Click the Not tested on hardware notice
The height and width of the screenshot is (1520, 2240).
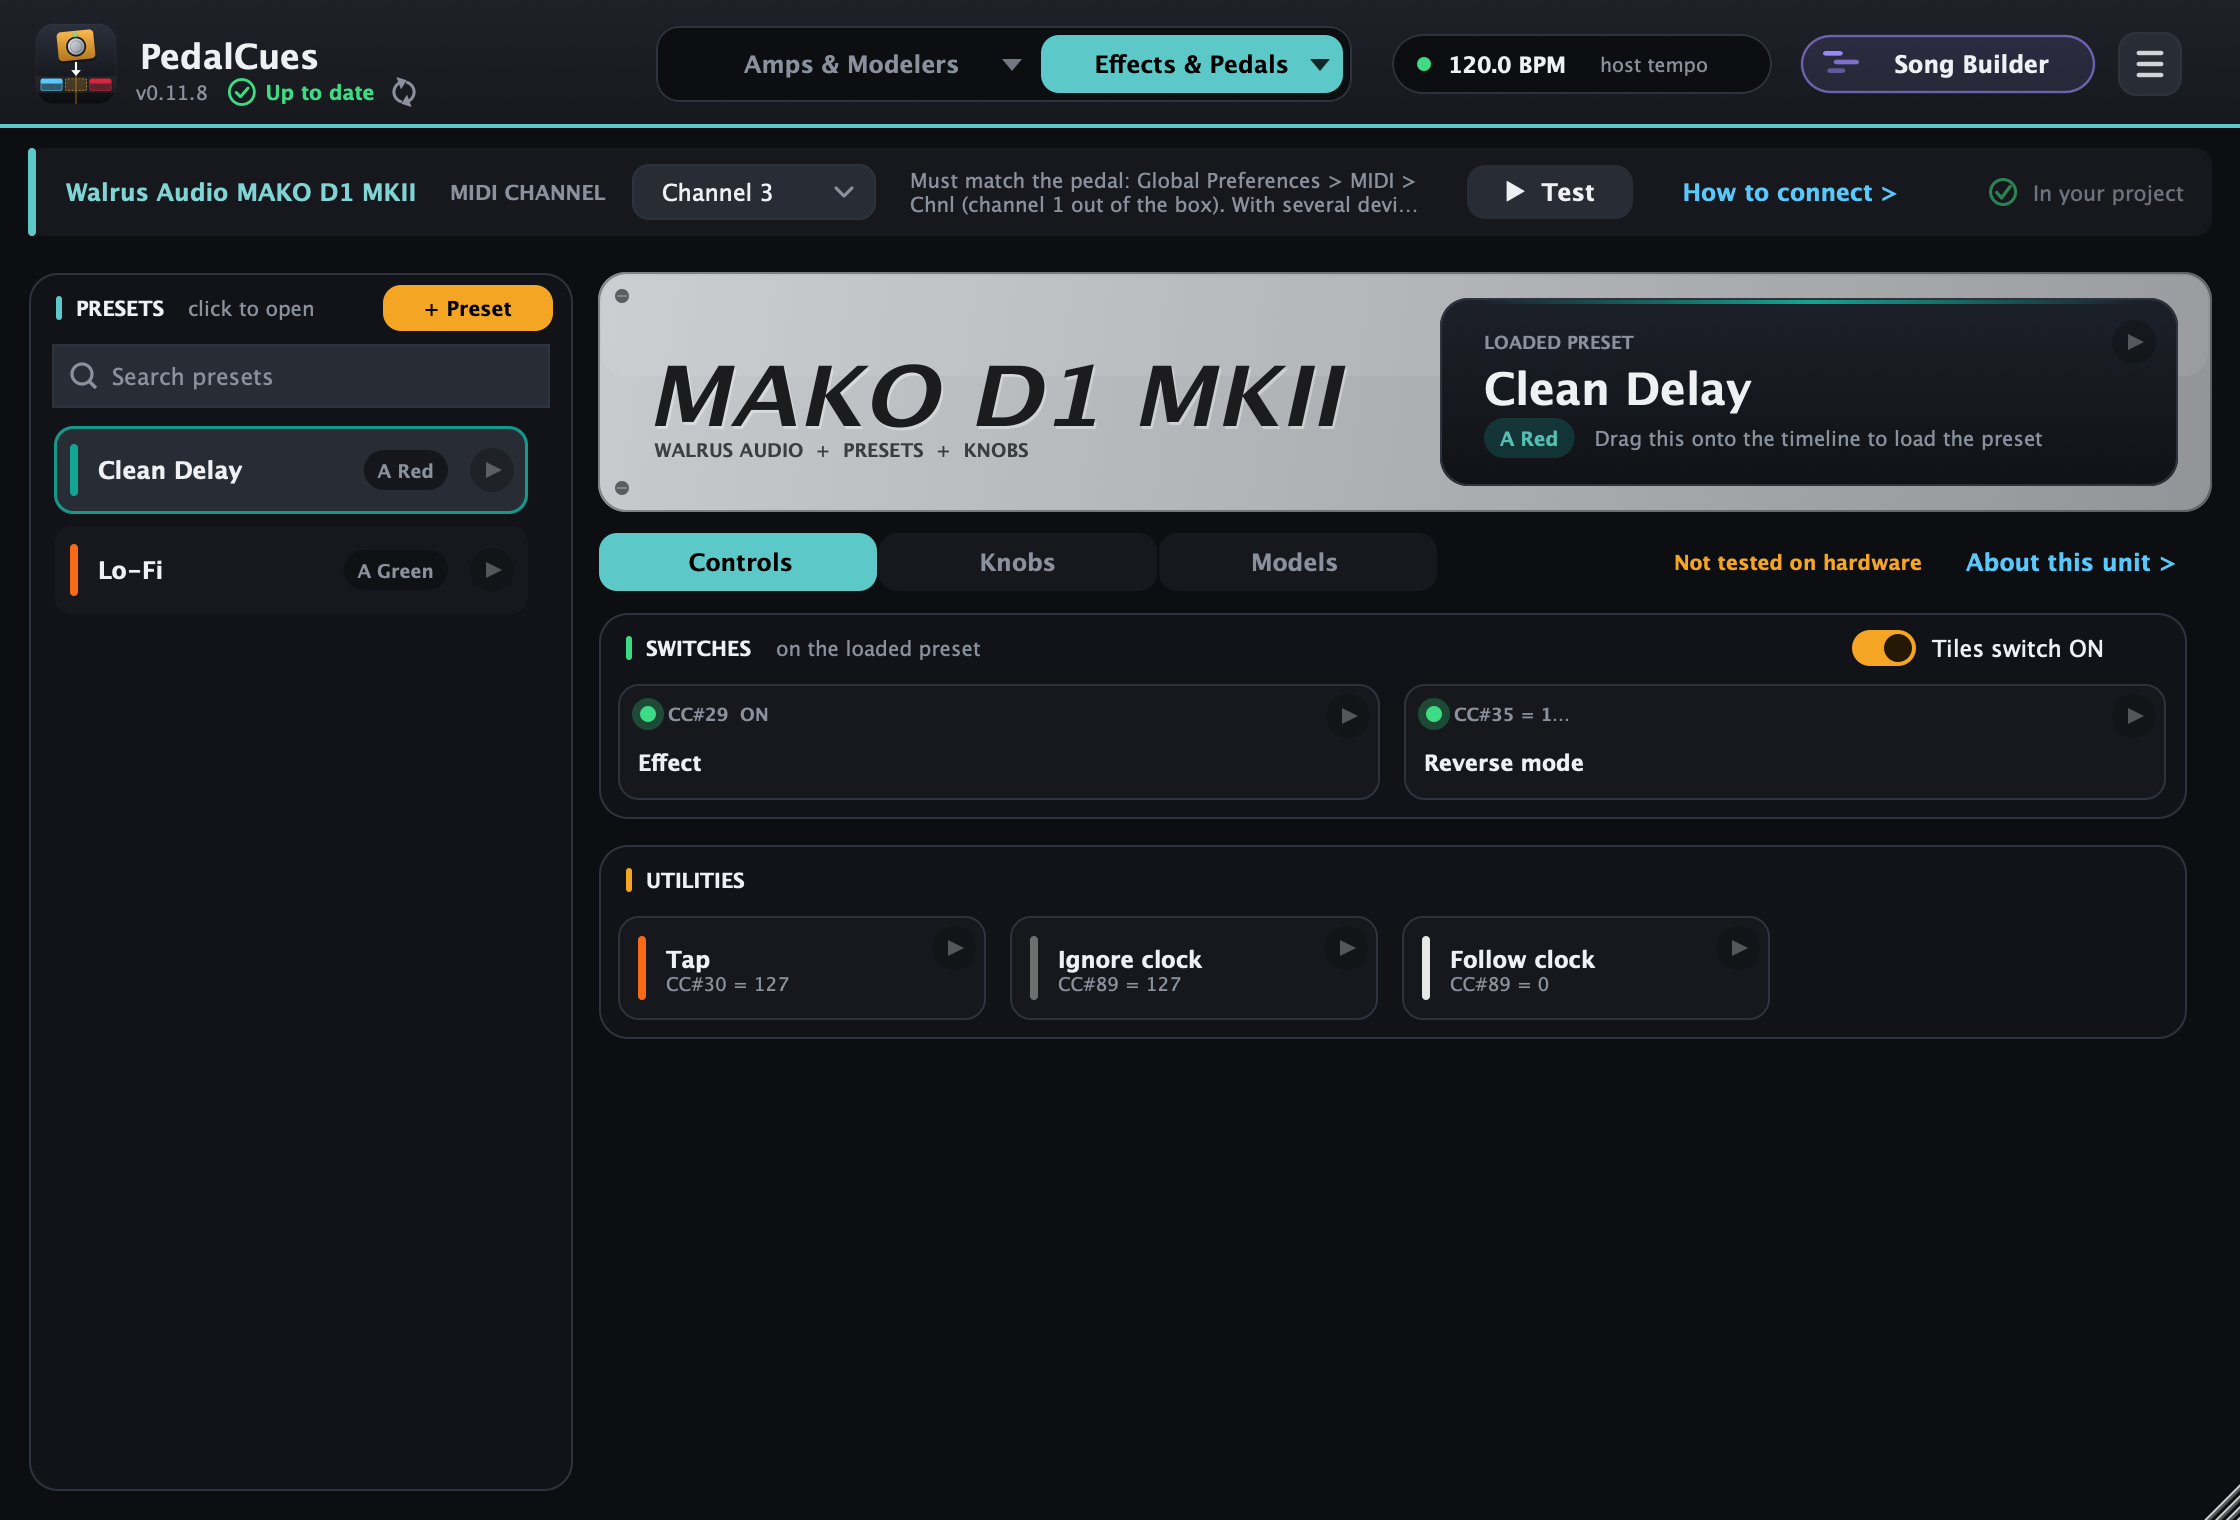pos(1797,562)
